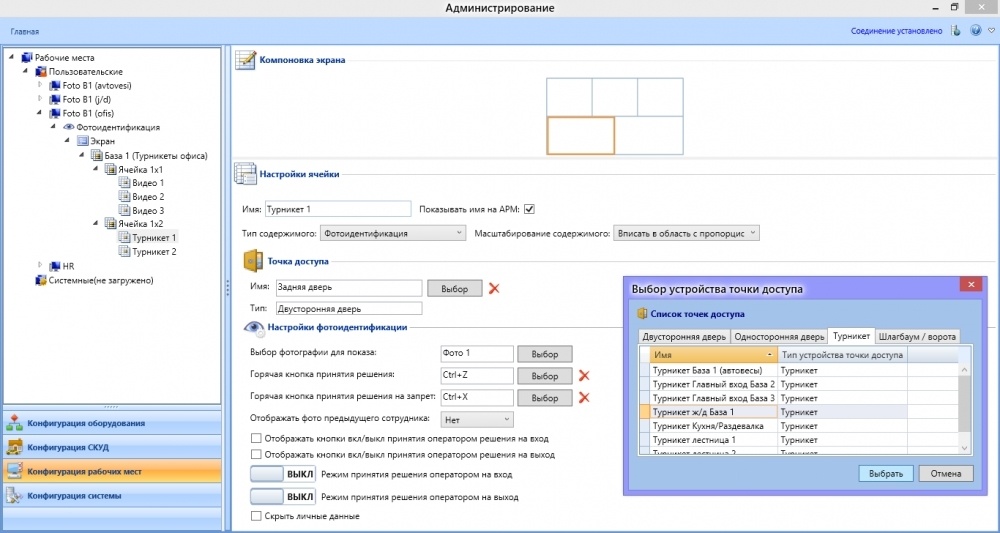
Task: Collapse the Ячейка 1x1 node
Action: (96, 170)
